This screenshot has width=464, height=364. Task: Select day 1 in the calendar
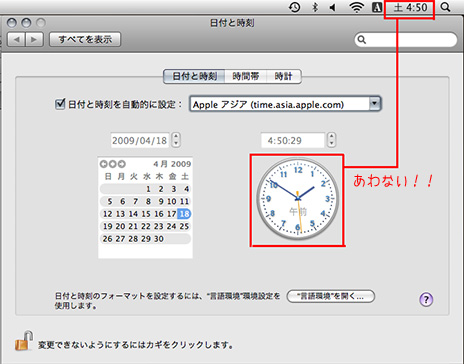tap(148, 189)
